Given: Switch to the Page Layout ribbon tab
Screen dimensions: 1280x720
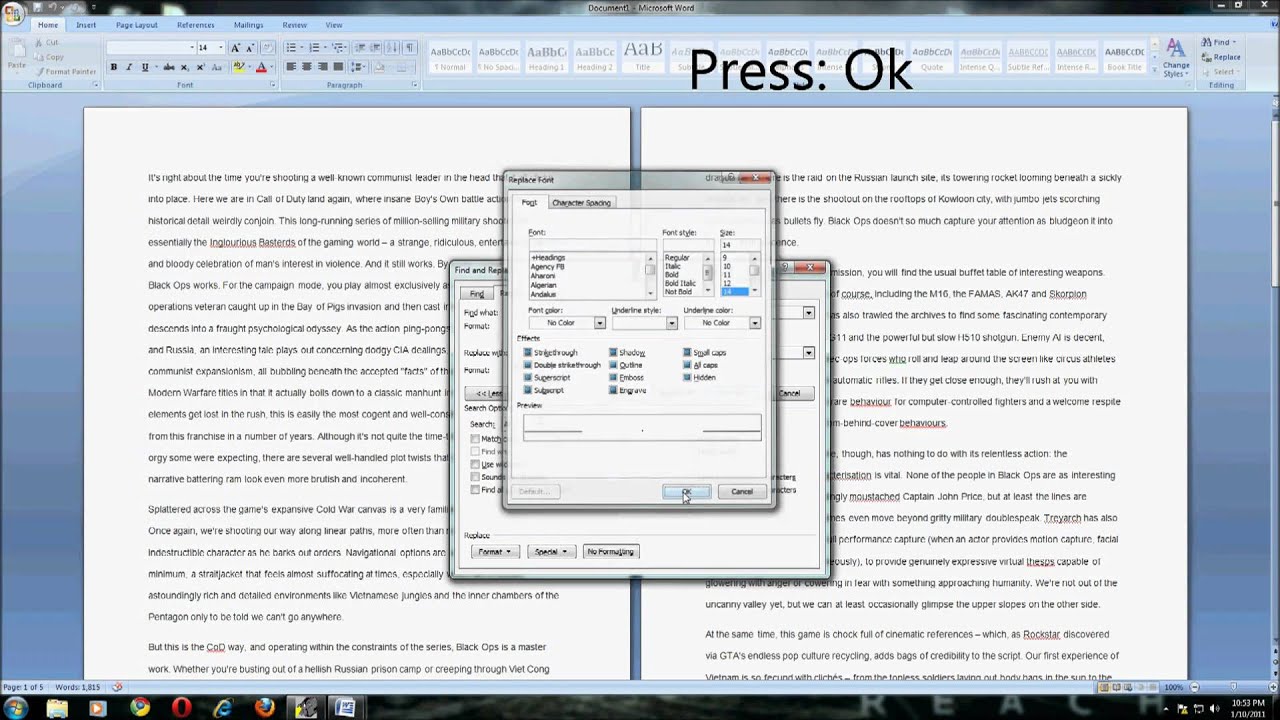Looking at the screenshot, I should [136, 25].
